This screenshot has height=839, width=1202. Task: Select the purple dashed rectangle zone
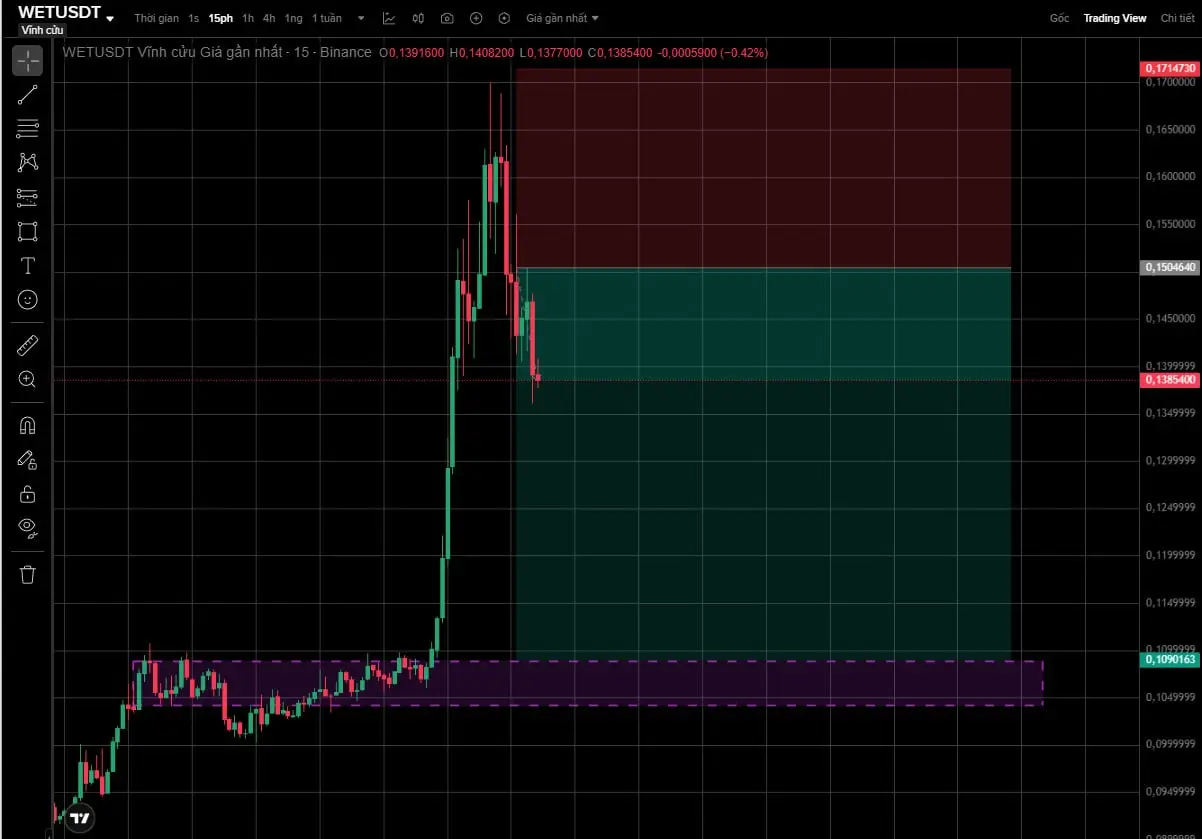588,683
